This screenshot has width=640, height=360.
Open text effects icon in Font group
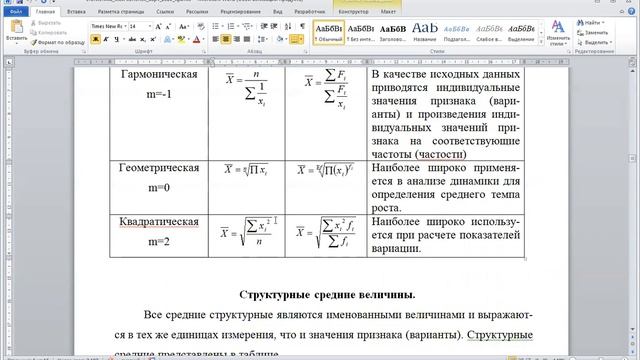167,39
